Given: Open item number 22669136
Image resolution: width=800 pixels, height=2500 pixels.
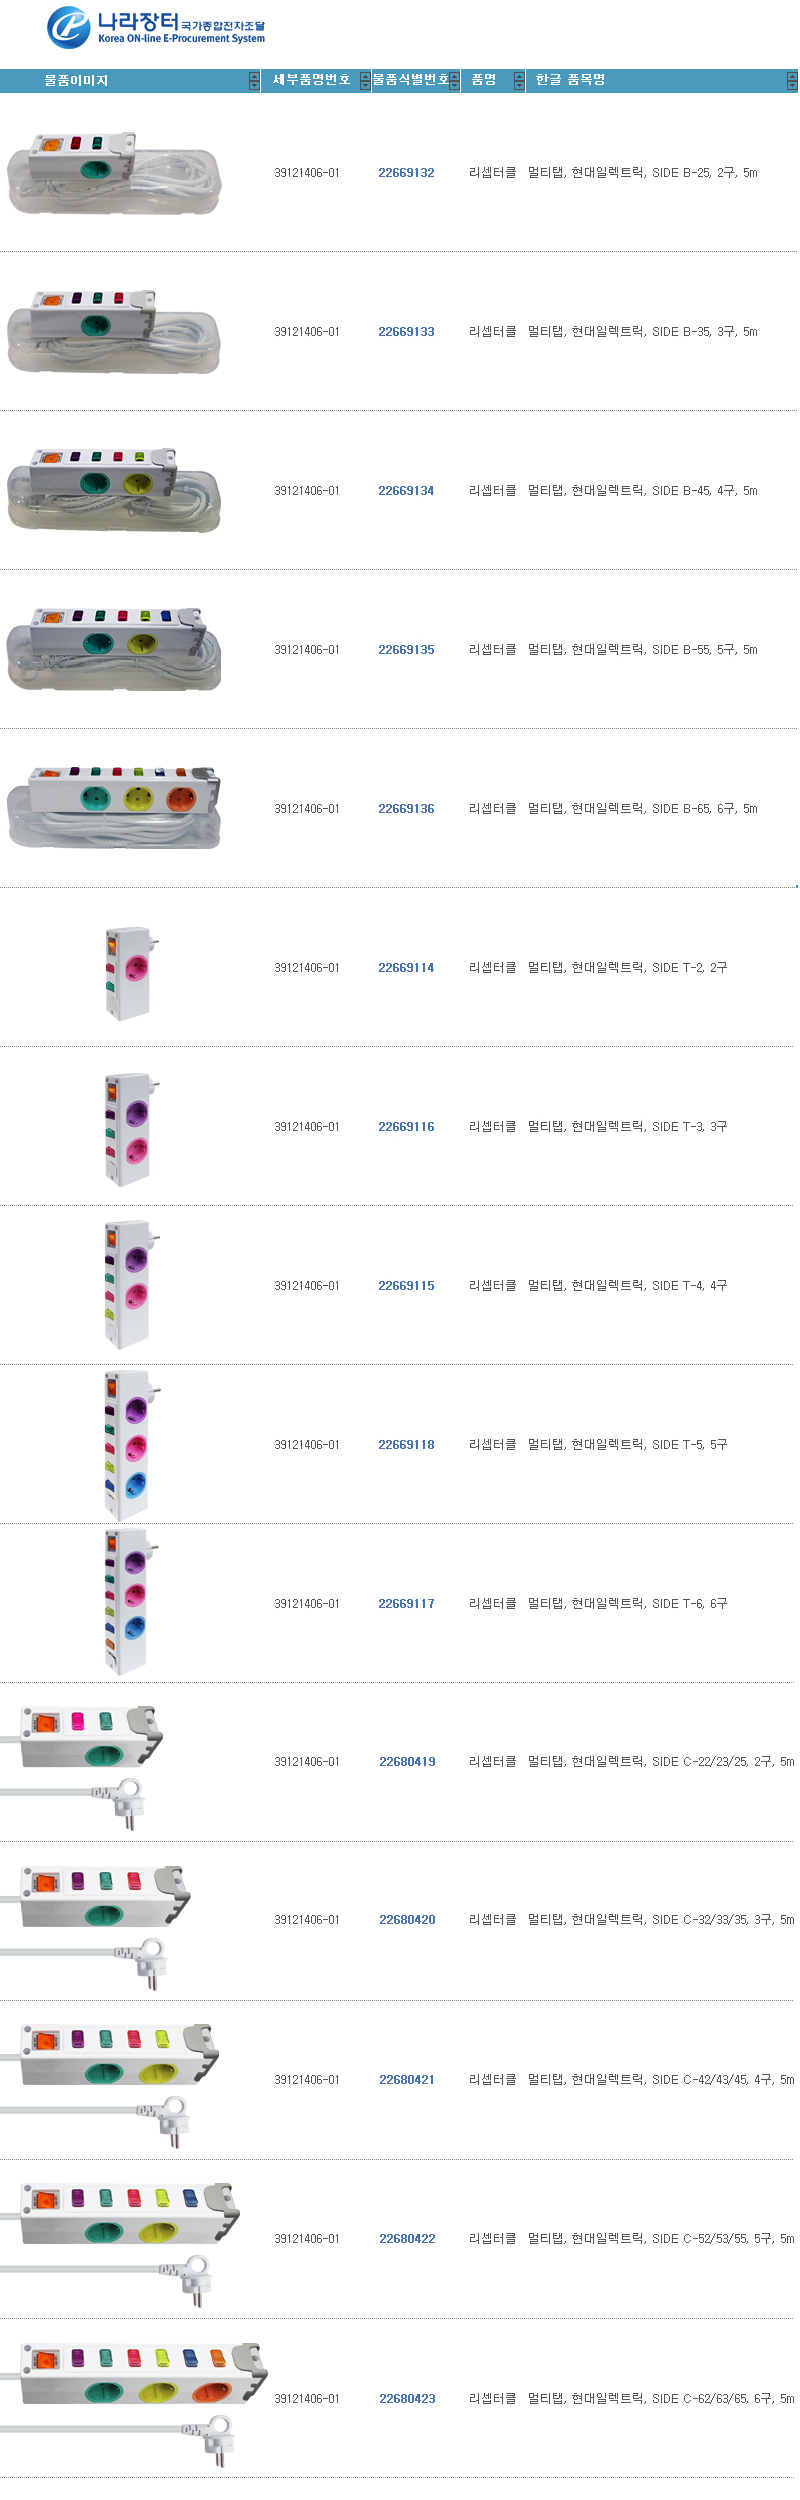Looking at the screenshot, I should coord(406,809).
